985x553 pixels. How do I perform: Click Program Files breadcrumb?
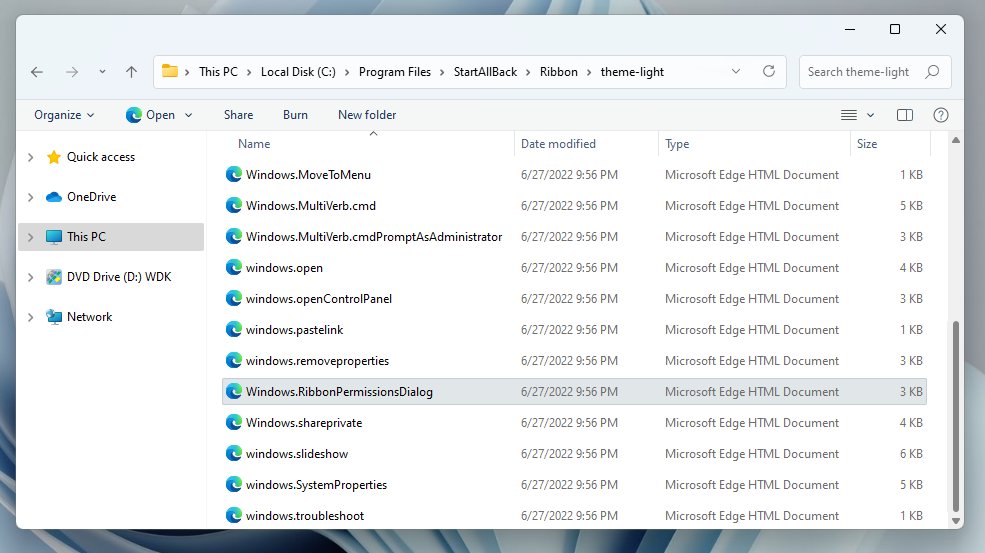coord(395,72)
